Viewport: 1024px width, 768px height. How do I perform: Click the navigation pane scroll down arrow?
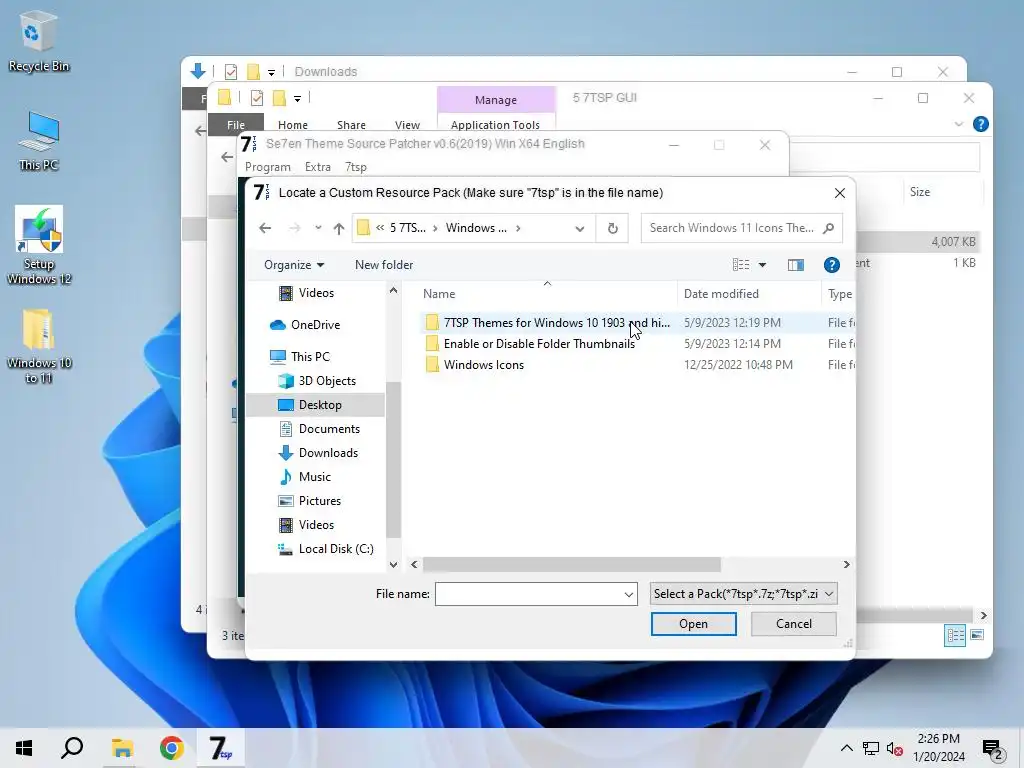coord(393,564)
